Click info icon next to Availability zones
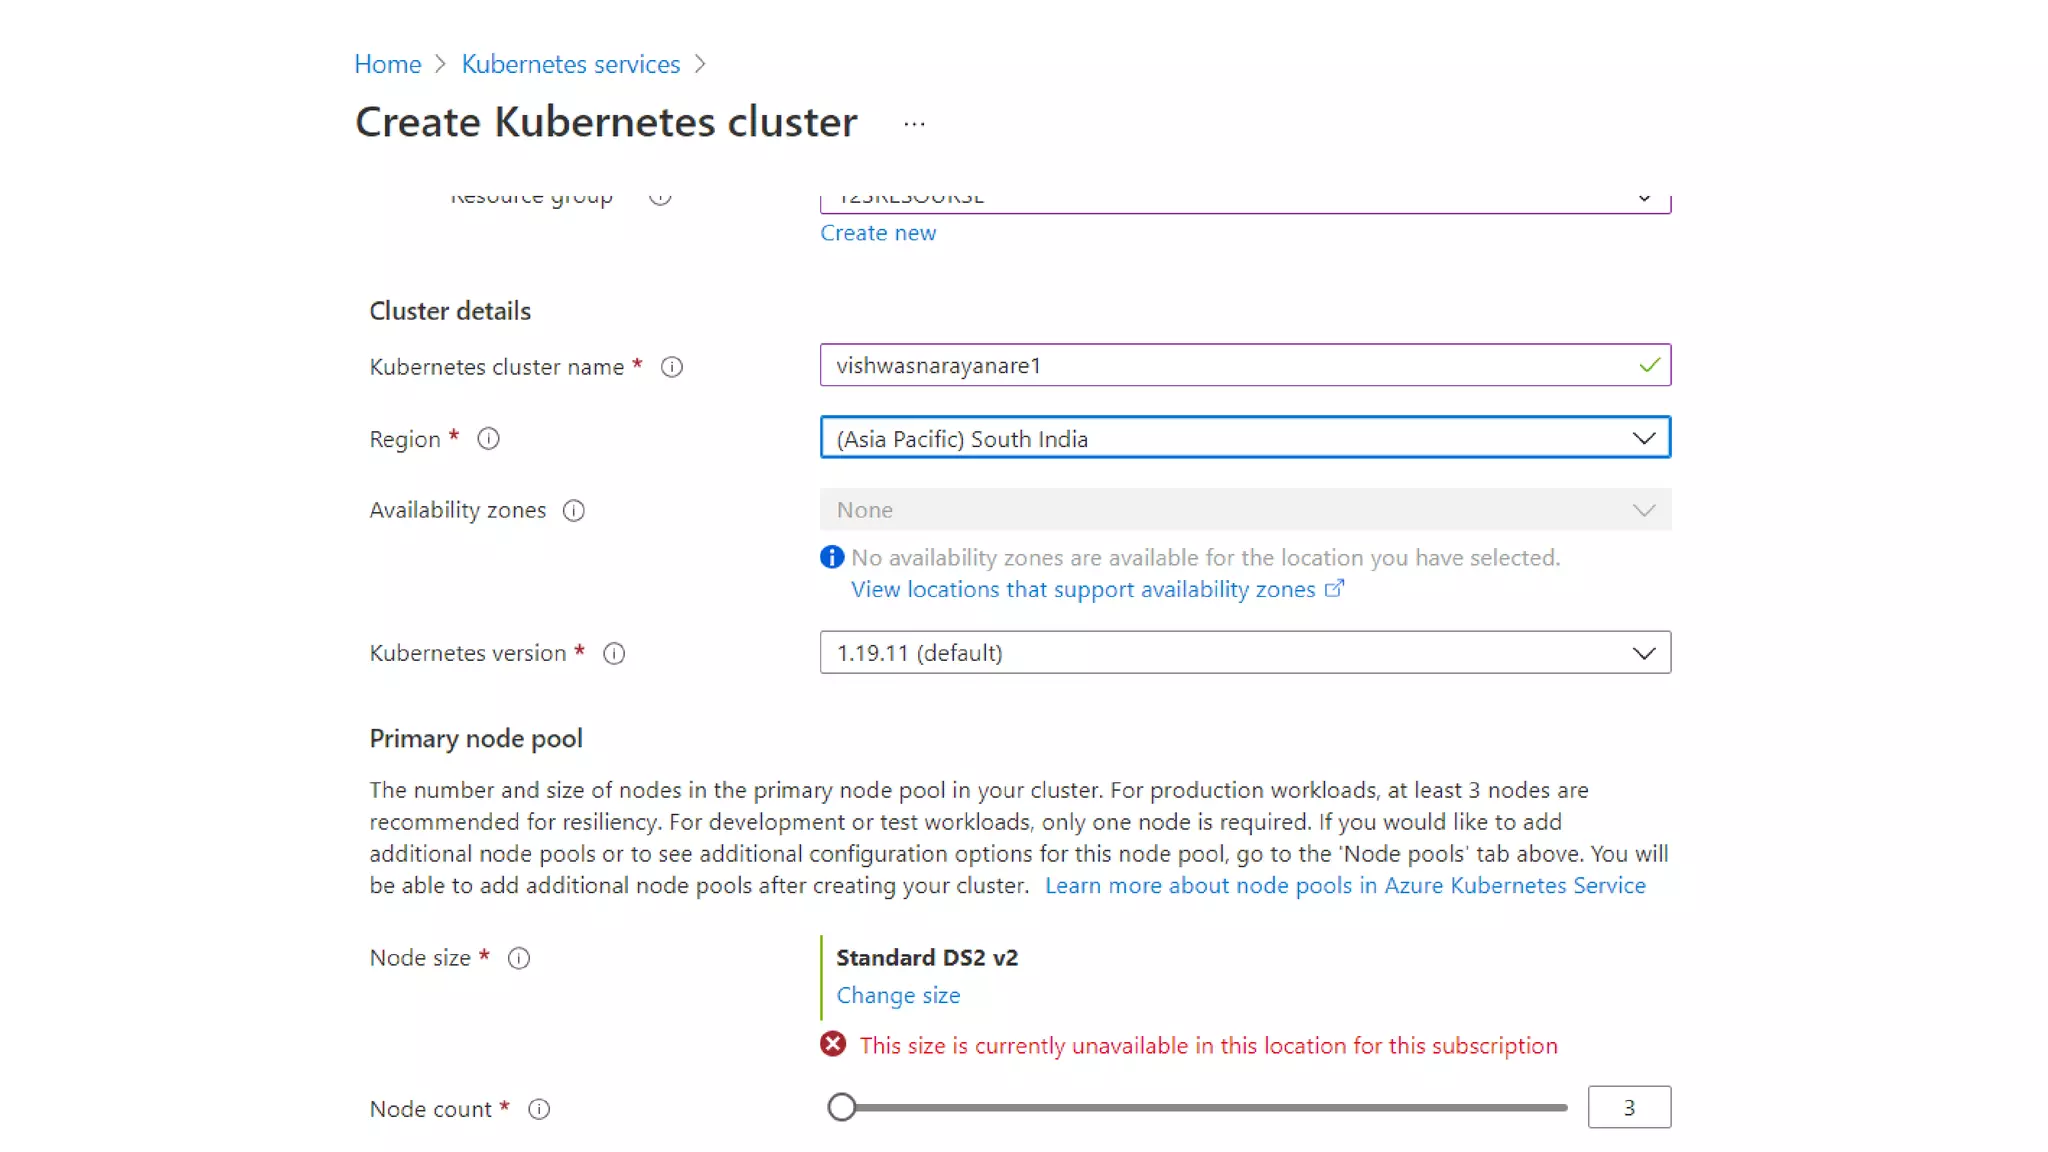 573,511
